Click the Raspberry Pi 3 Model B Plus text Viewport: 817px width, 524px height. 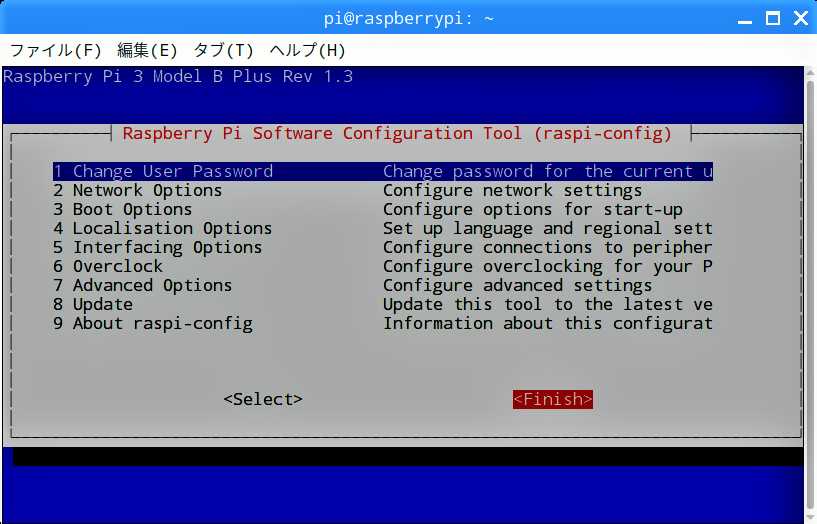point(178,77)
